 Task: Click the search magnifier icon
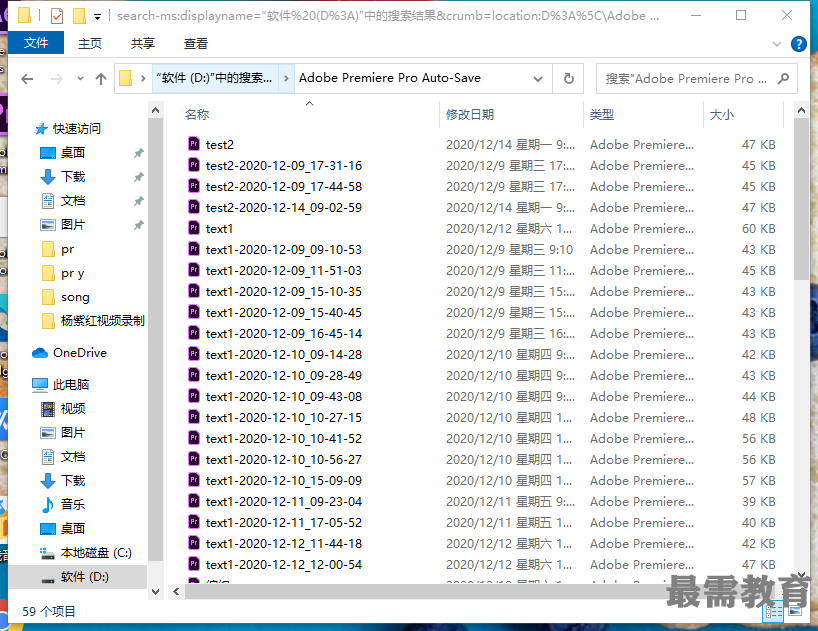pos(783,79)
